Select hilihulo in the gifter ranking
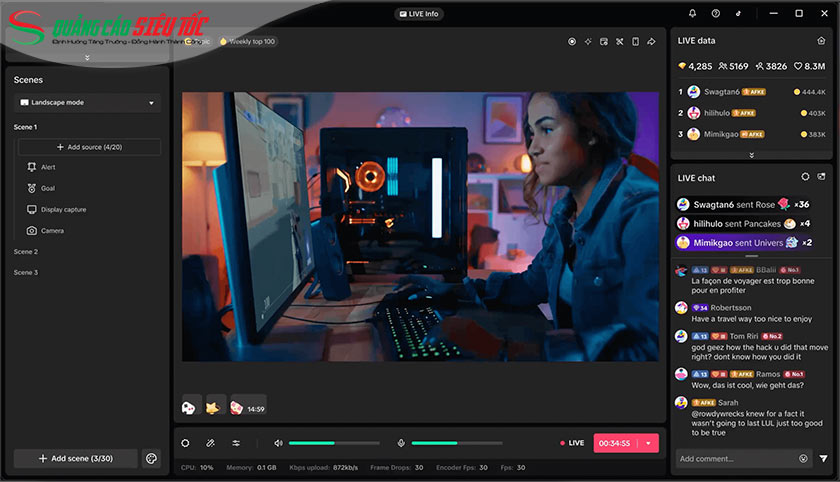This screenshot has height=482, width=840. point(752,113)
